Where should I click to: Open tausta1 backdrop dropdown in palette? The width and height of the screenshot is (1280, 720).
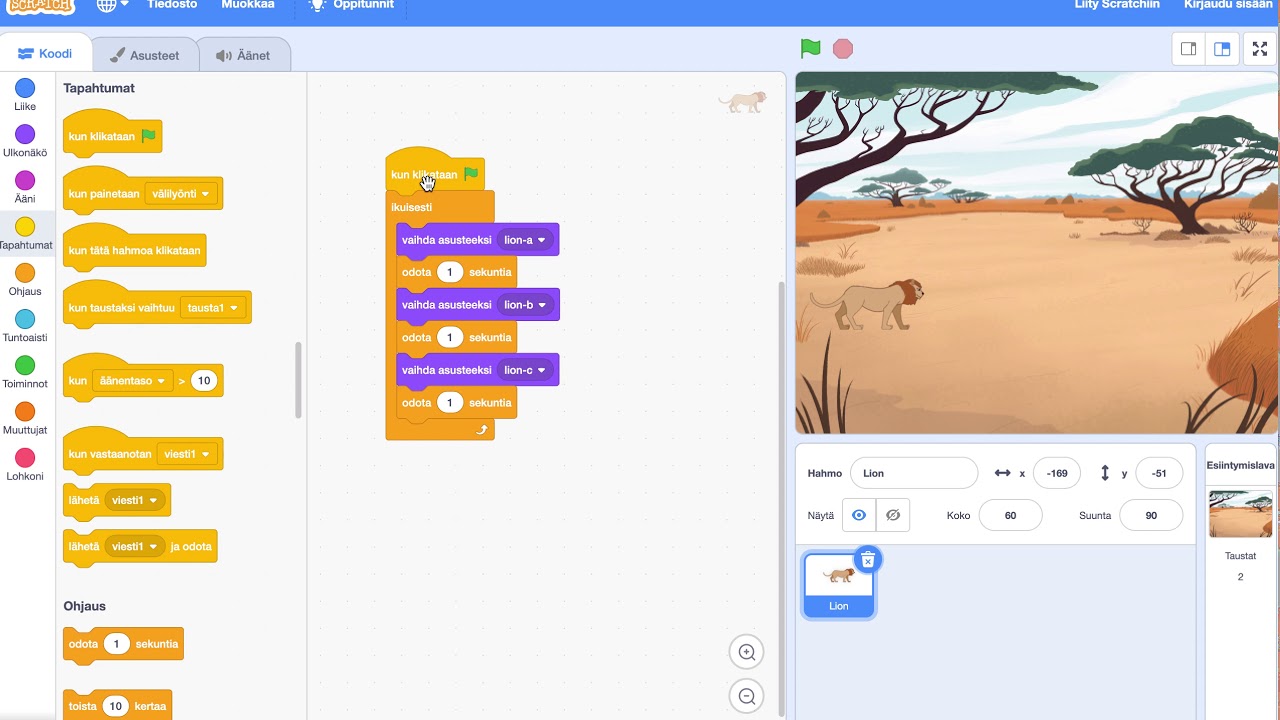tap(213, 307)
